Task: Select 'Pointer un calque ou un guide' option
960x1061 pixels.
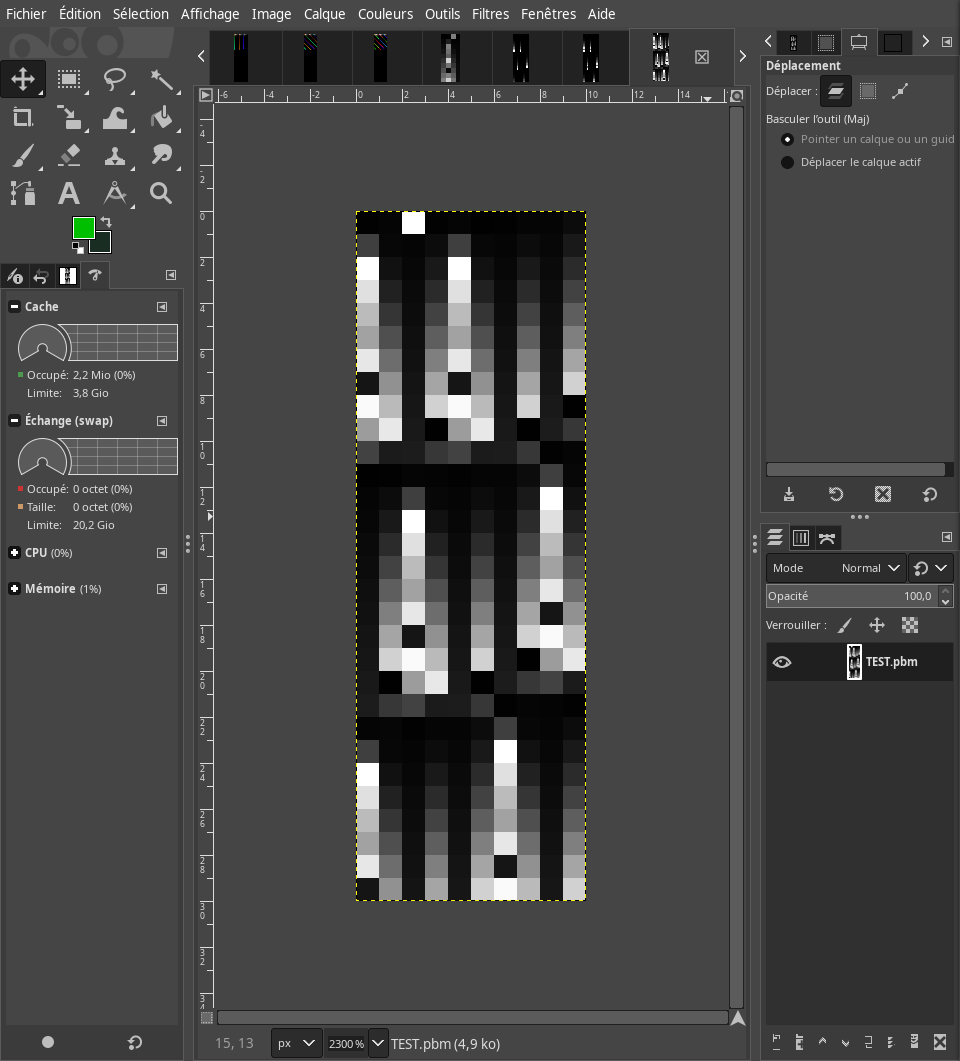Action: point(788,139)
